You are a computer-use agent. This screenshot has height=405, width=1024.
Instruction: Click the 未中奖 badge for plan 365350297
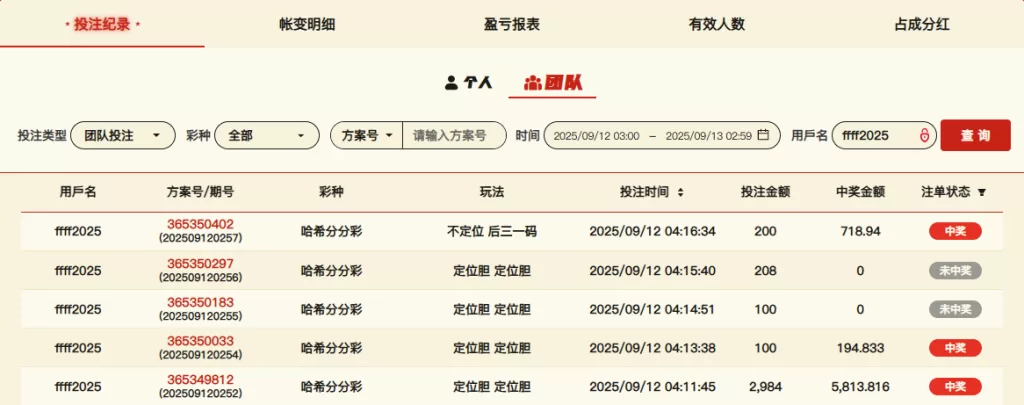(955, 270)
